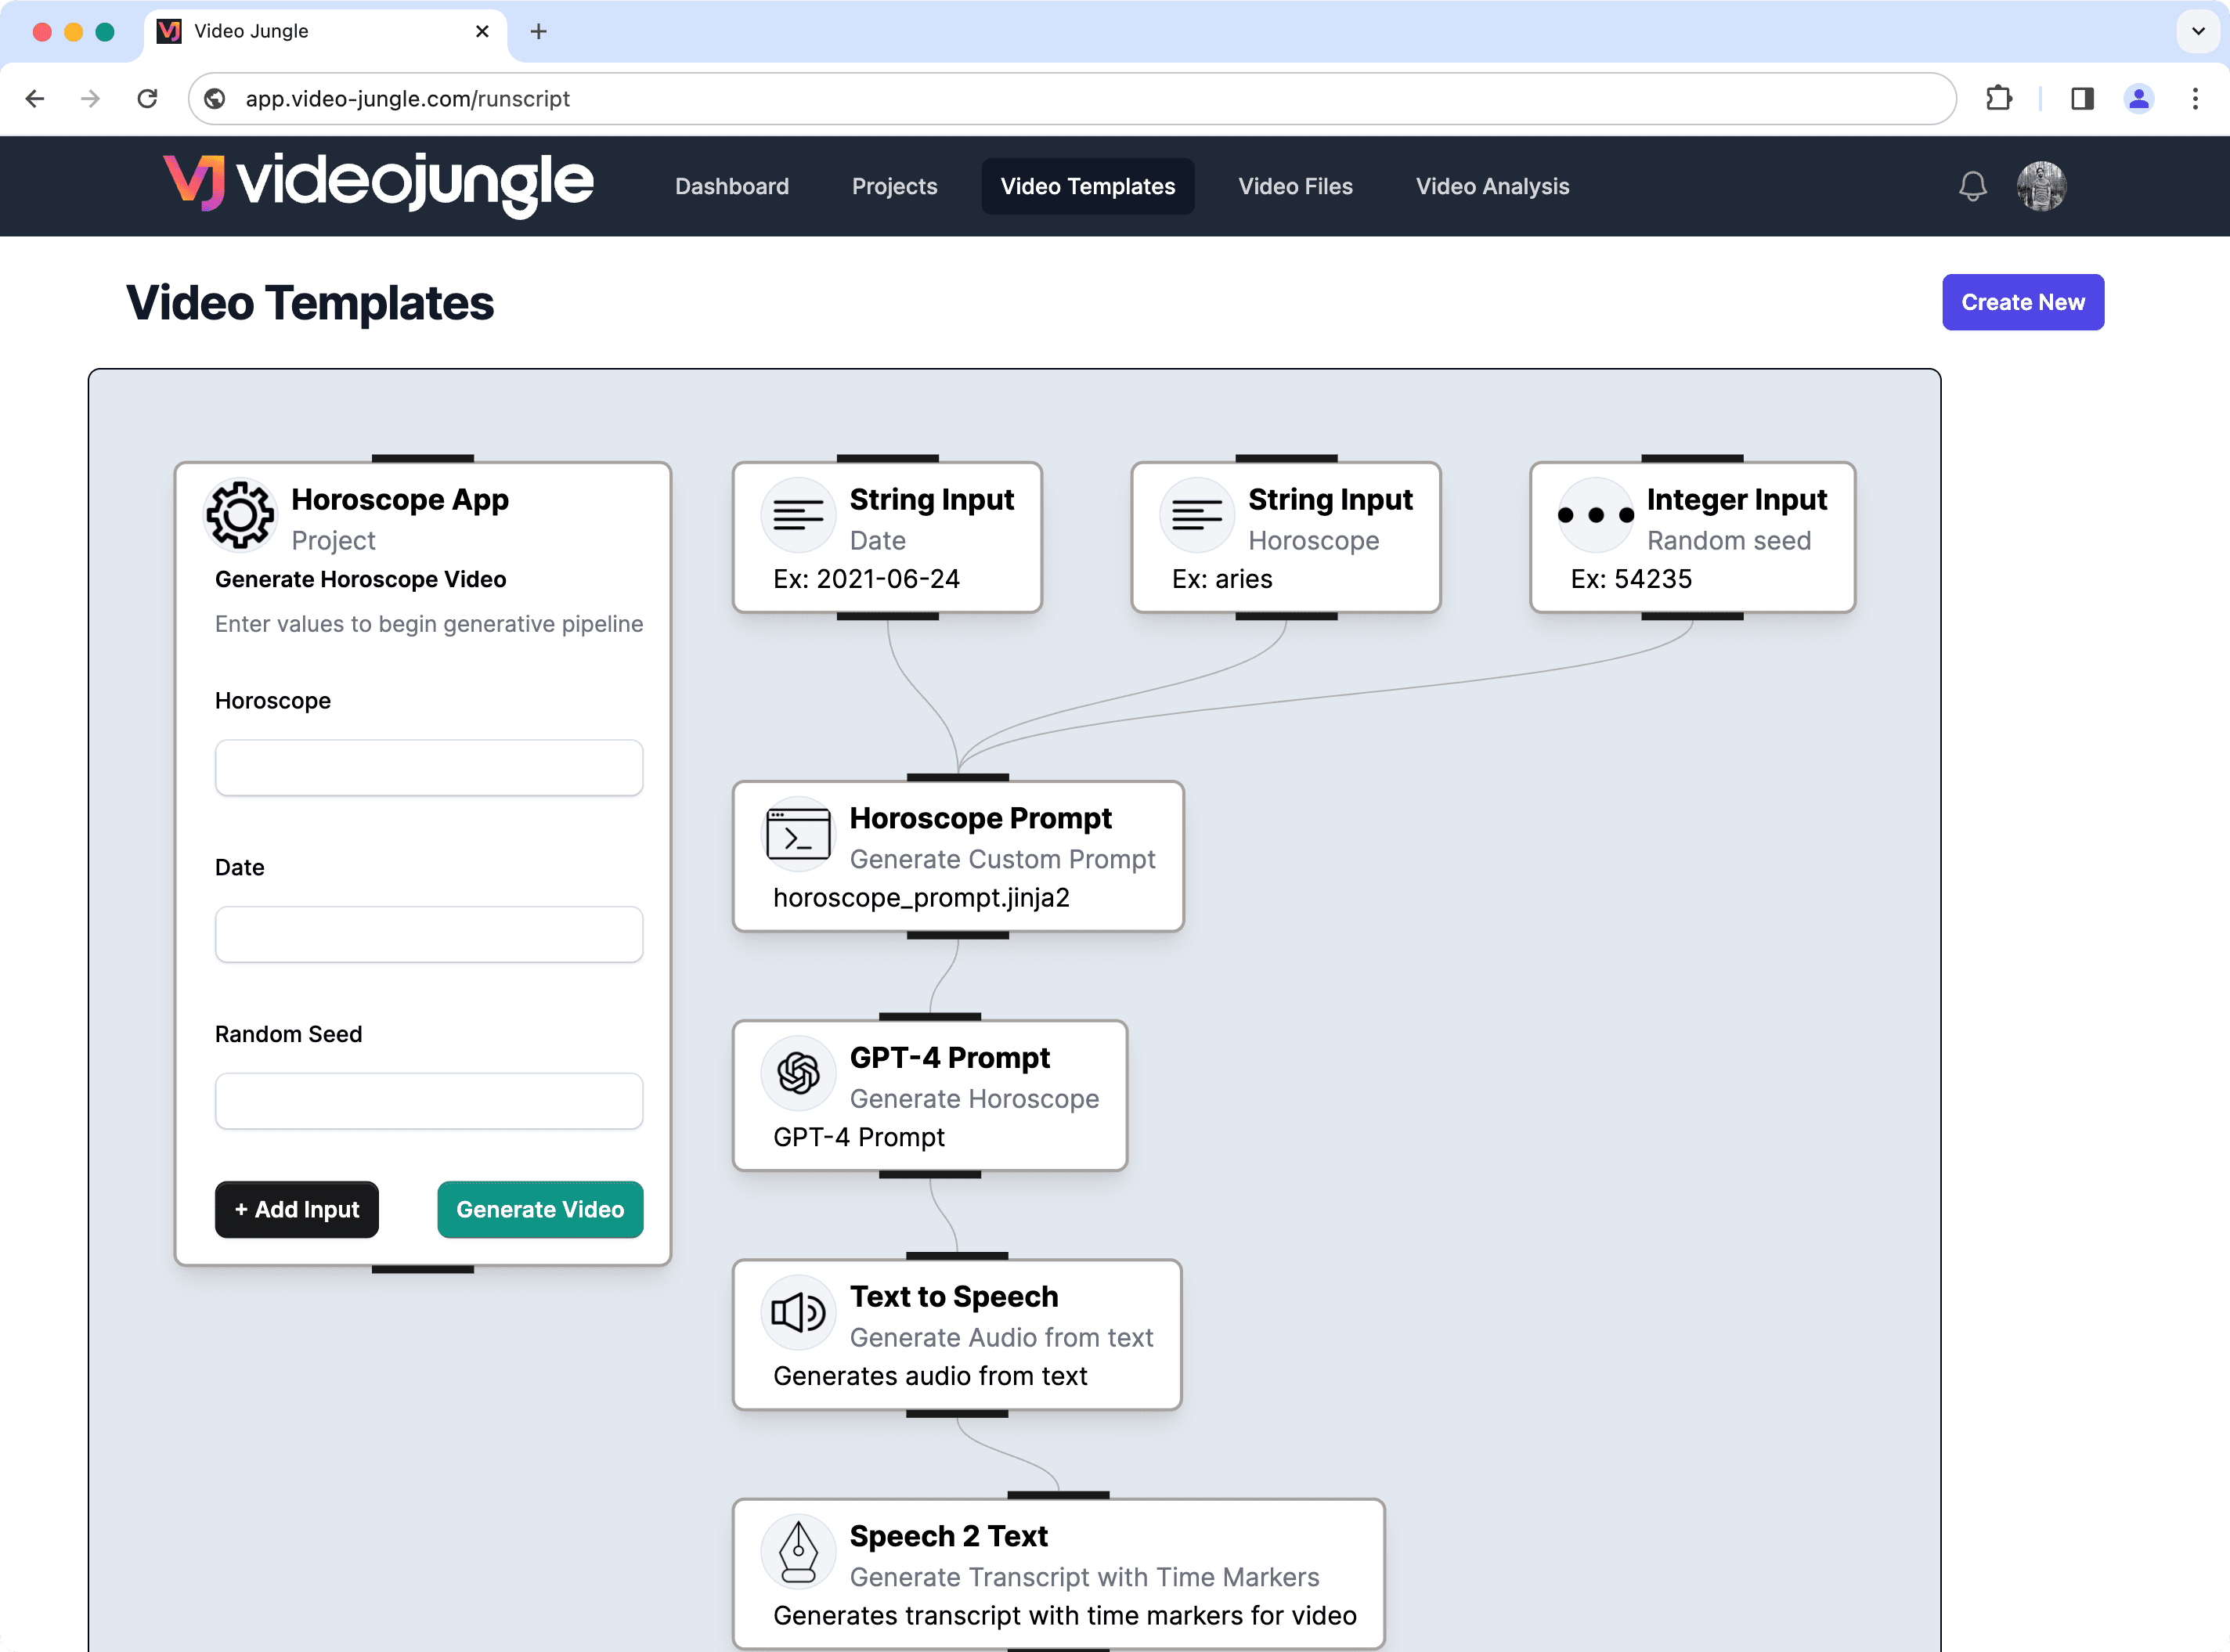Image resolution: width=2230 pixels, height=1652 pixels.
Task: Click the Date String Input text icon
Action: point(798,515)
